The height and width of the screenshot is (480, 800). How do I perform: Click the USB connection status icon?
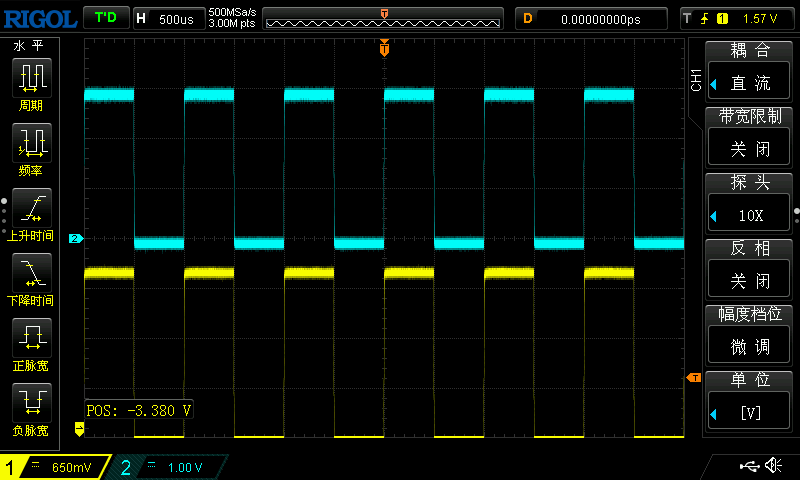coord(748,466)
